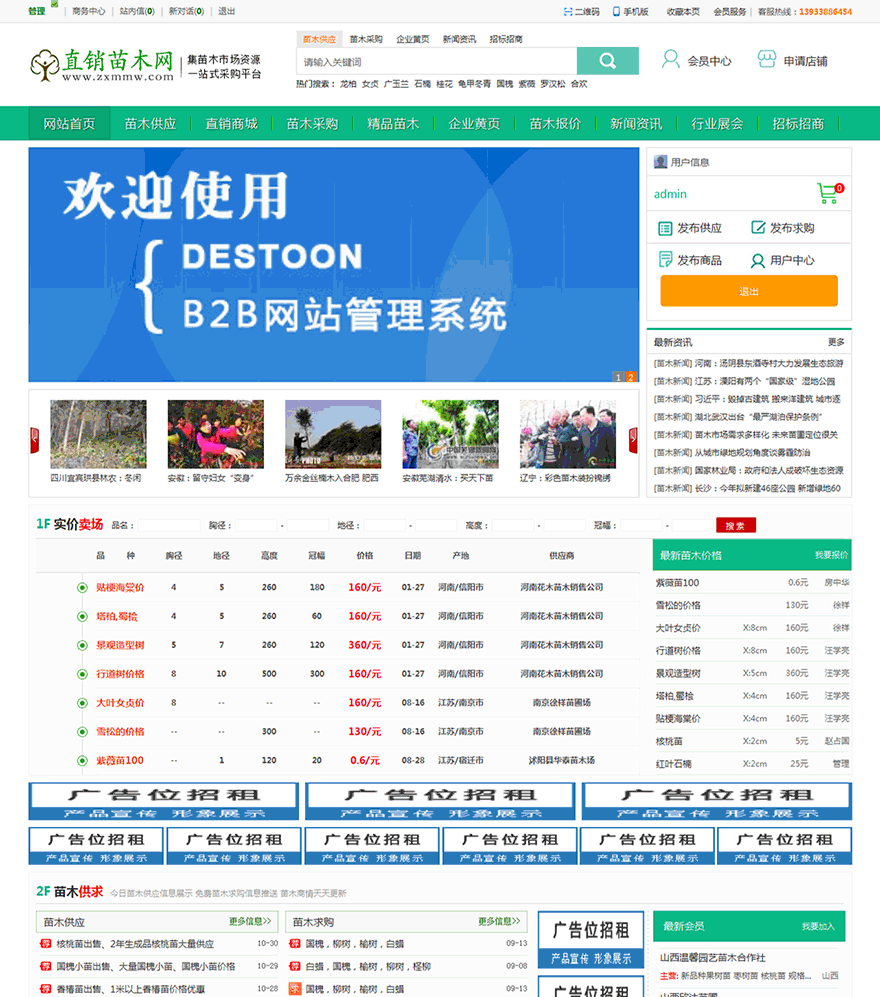
Task: Focus the keyword search input field
Action: (437, 62)
